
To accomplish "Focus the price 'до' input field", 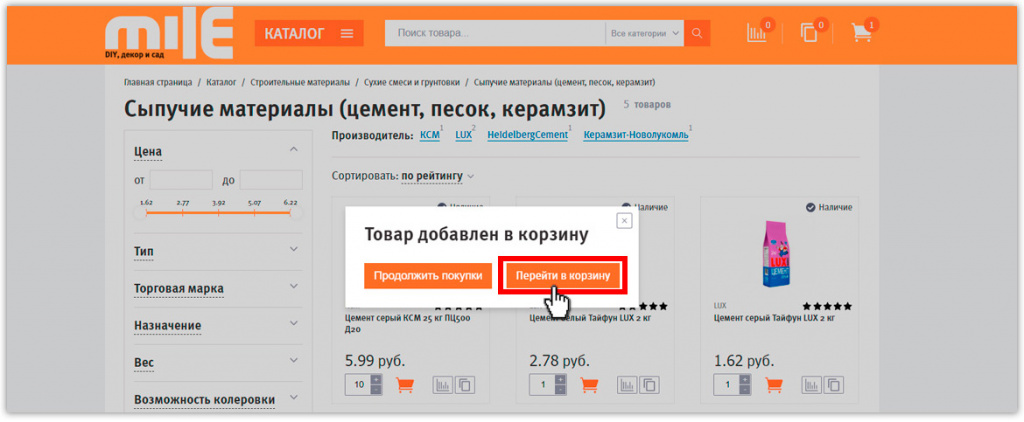I will [271, 180].
